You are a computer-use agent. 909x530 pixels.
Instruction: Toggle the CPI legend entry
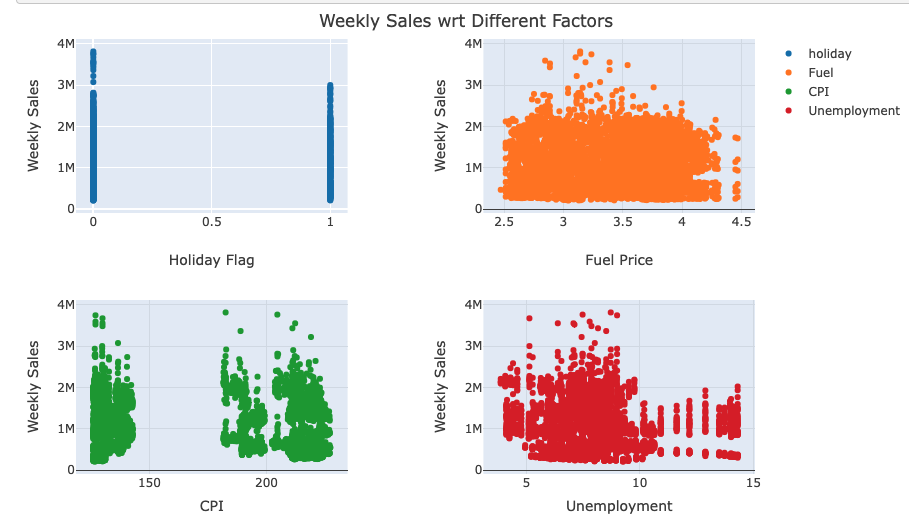point(818,92)
